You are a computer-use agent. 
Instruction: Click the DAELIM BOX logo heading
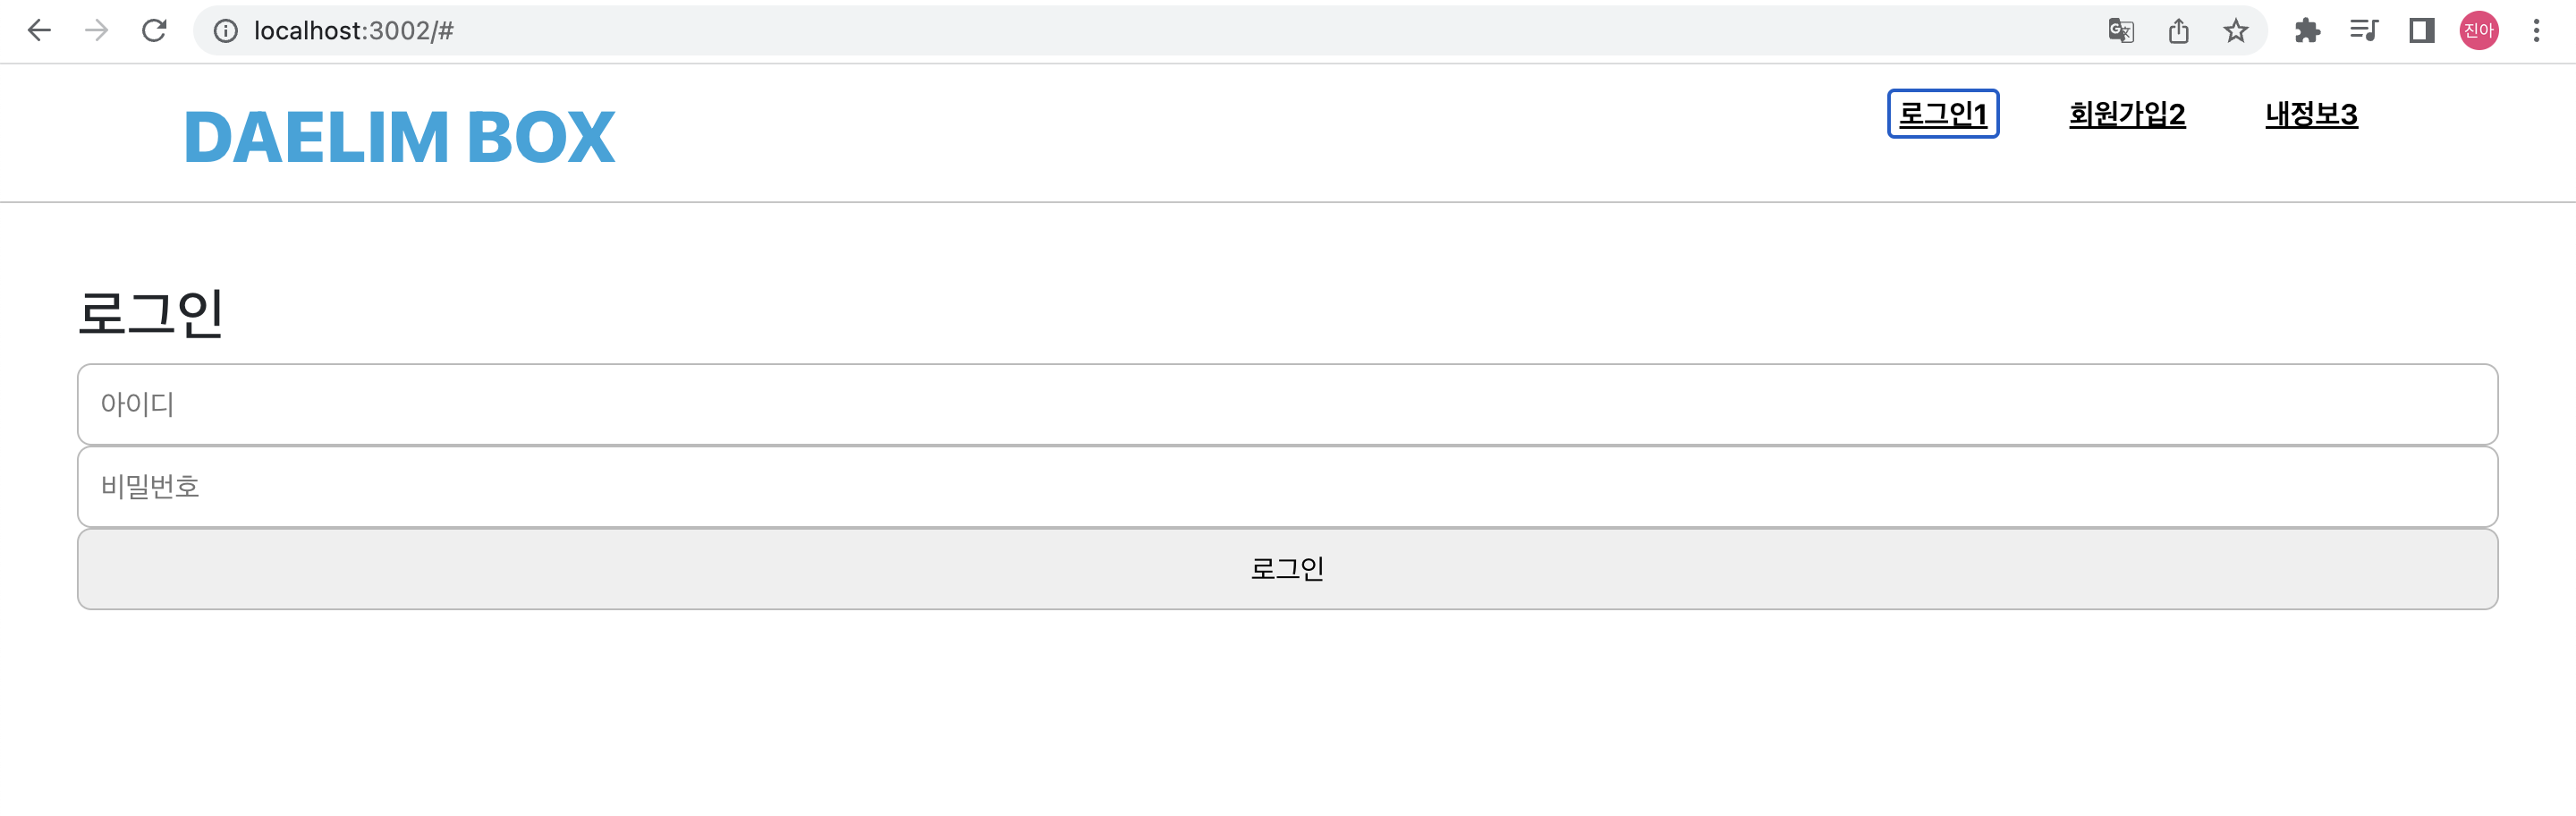(399, 137)
